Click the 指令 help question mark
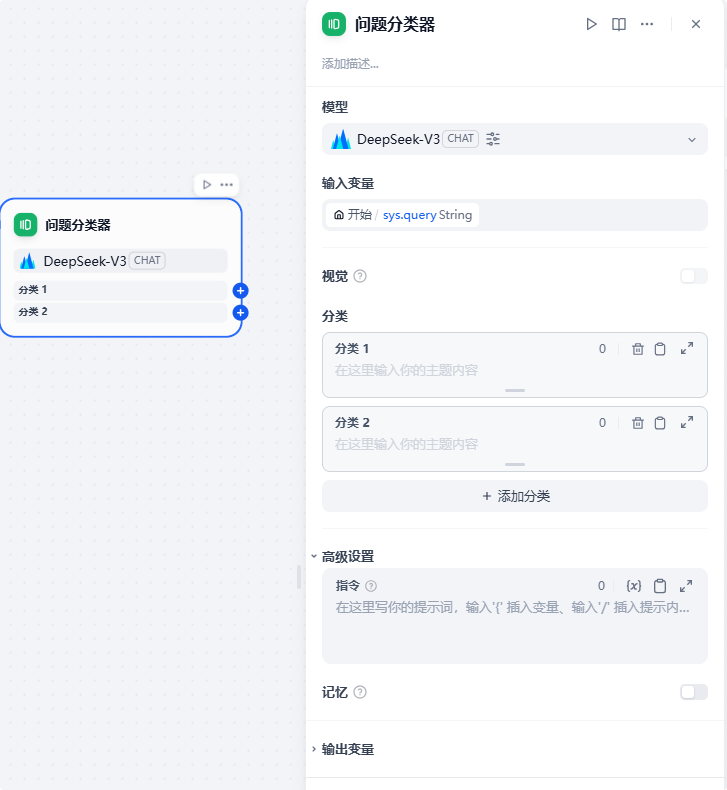727x790 pixels. [x=371, y=586]
